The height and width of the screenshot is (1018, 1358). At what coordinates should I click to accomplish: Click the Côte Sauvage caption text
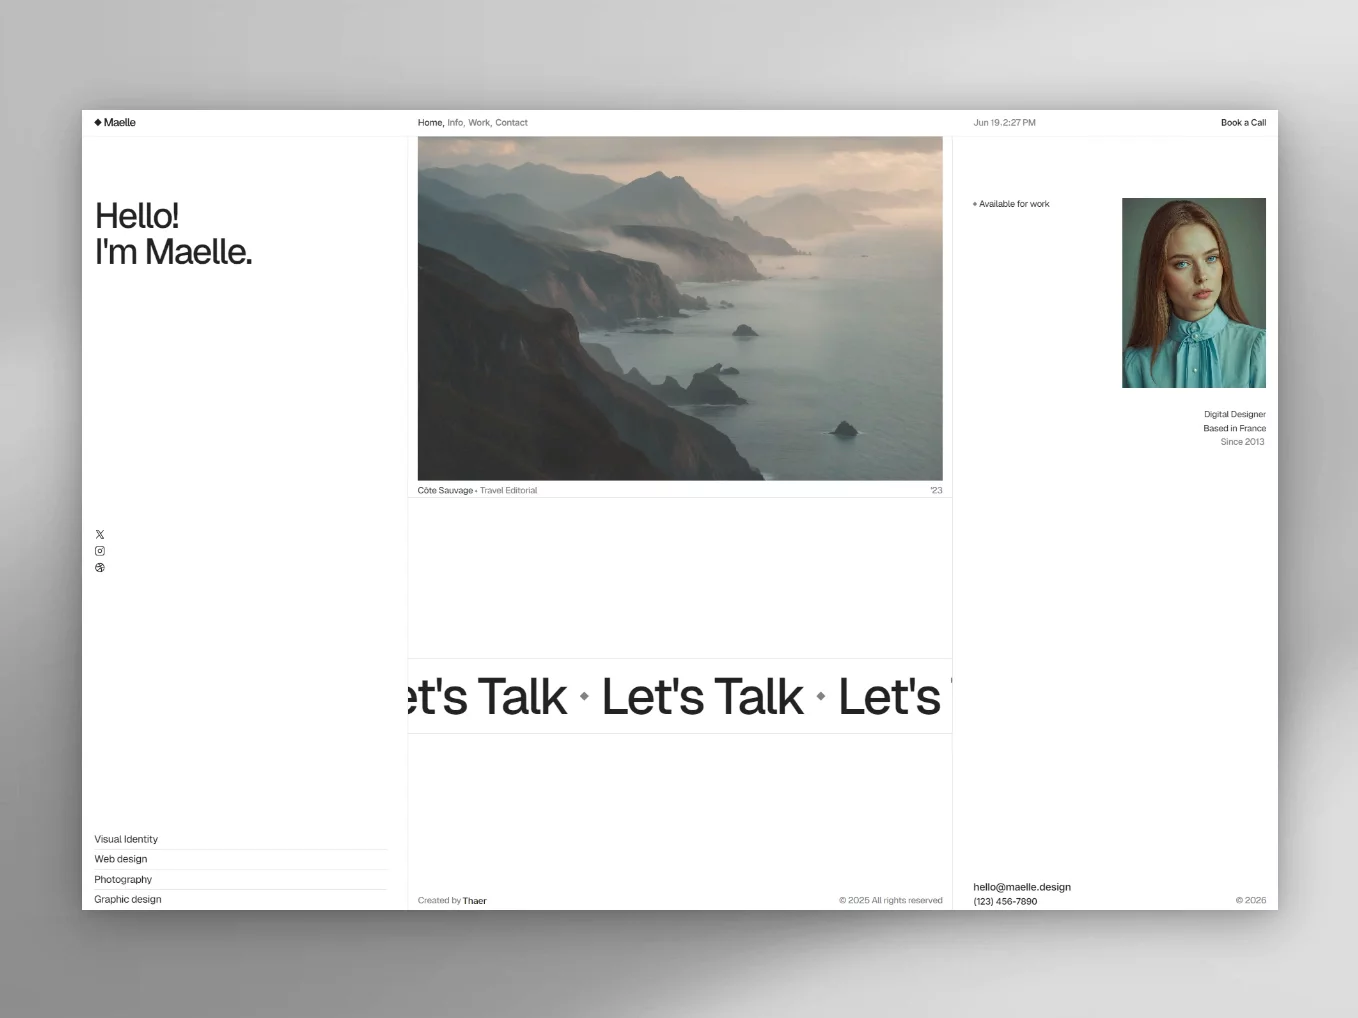445,490
